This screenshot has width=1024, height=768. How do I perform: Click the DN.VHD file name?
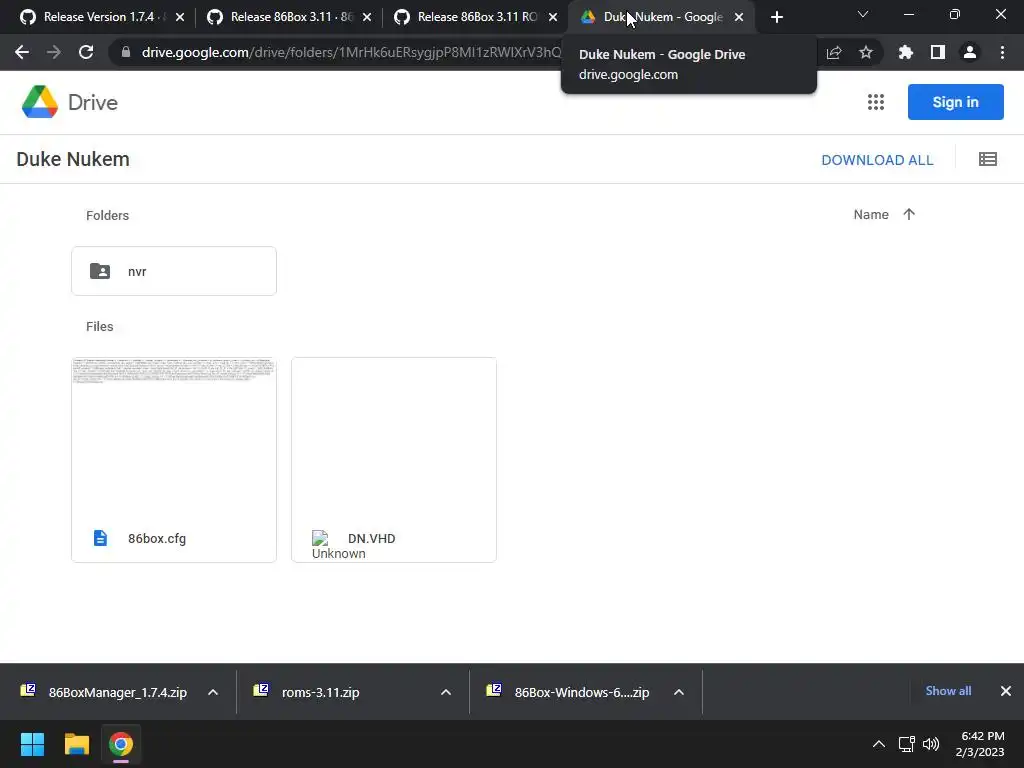pyautogui.click(x=372, y=539)
